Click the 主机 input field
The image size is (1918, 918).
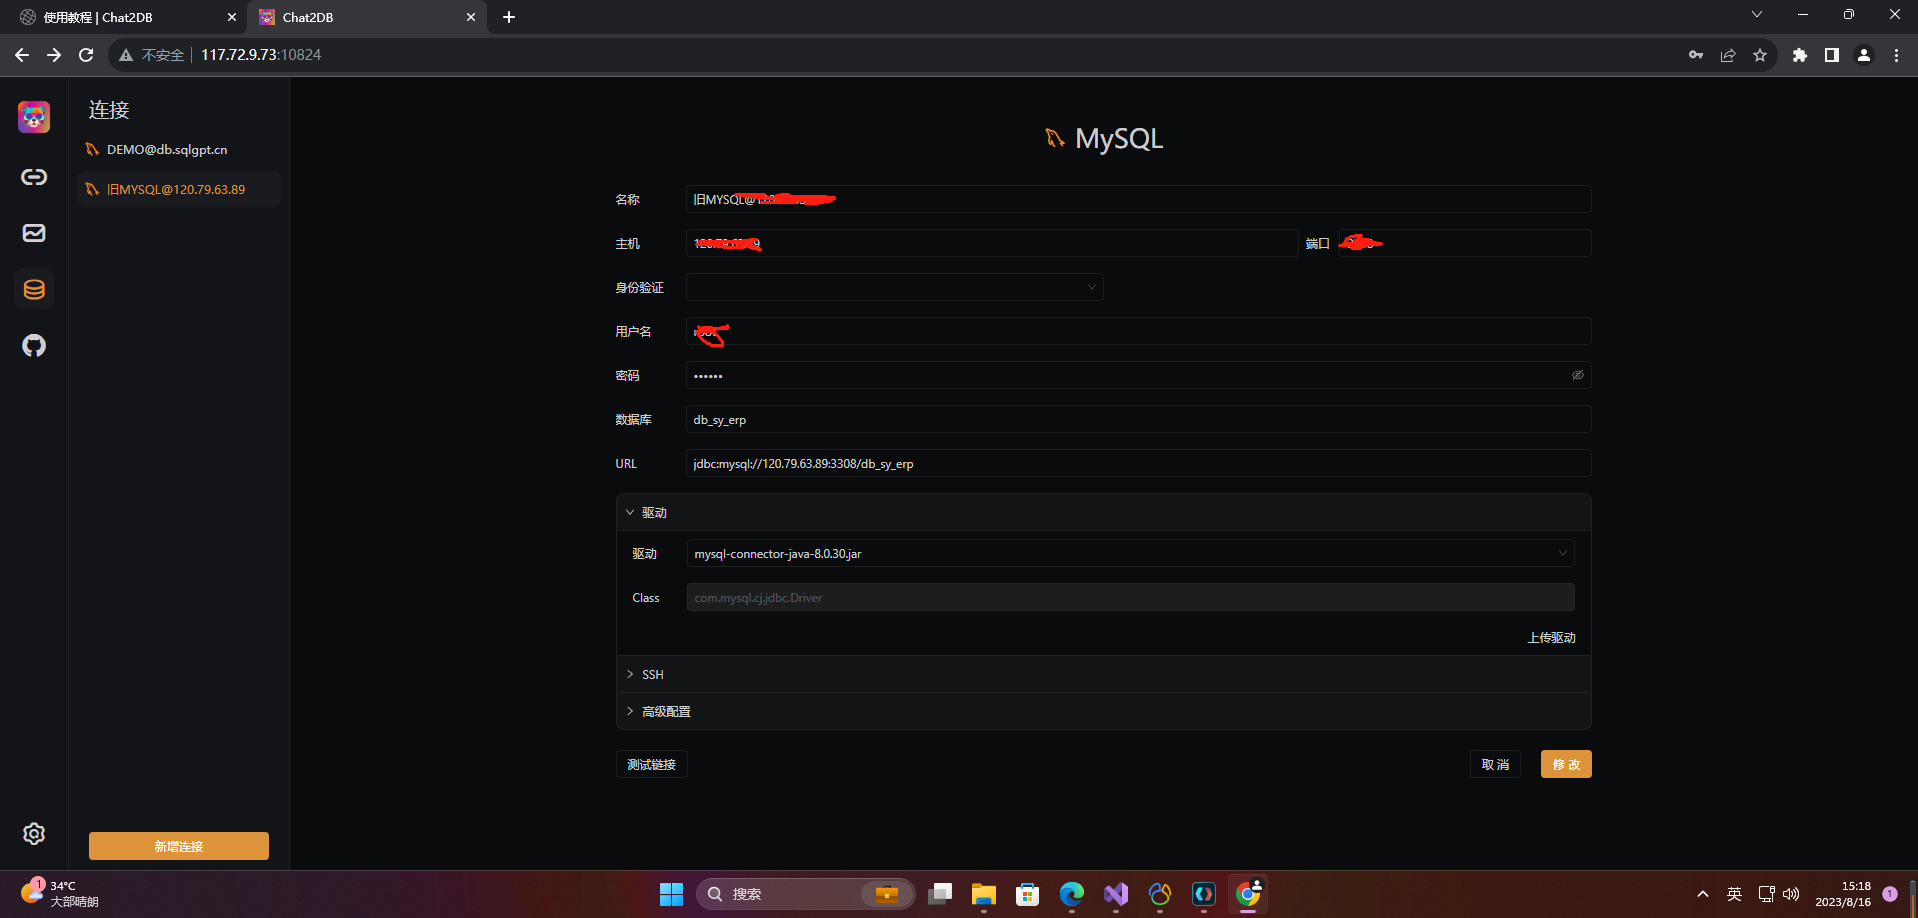pyautogui.click(x=992, y=243)
